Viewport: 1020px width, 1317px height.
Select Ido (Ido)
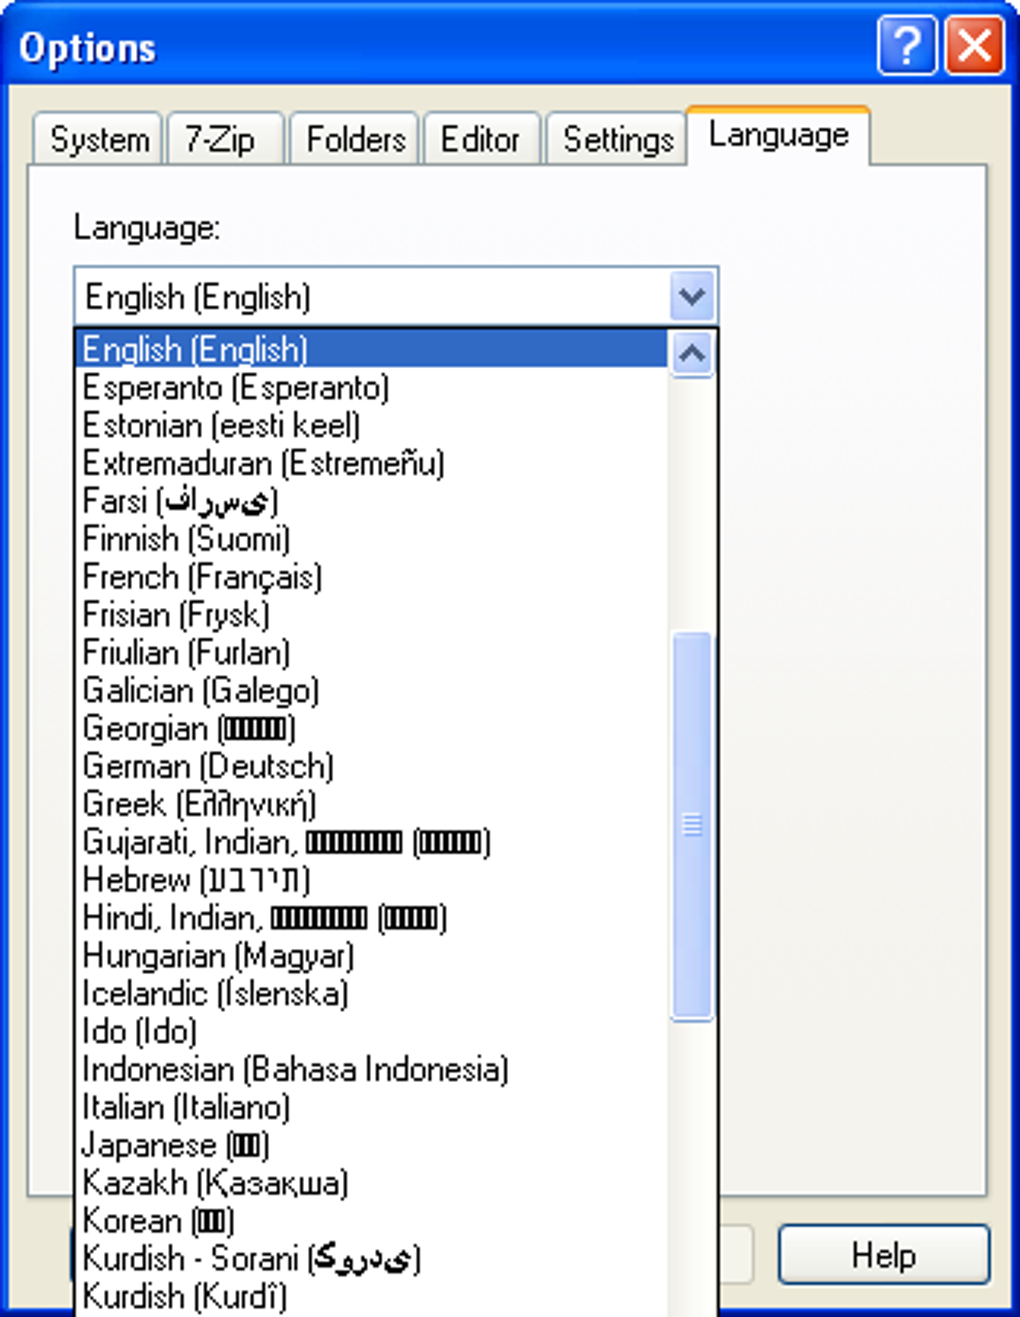coord(371,1033)
